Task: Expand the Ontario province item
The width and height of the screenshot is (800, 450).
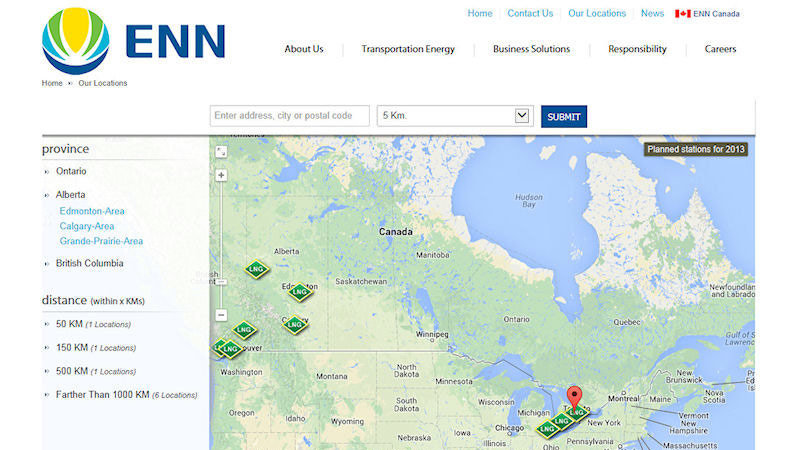Action: pos(71,171)
